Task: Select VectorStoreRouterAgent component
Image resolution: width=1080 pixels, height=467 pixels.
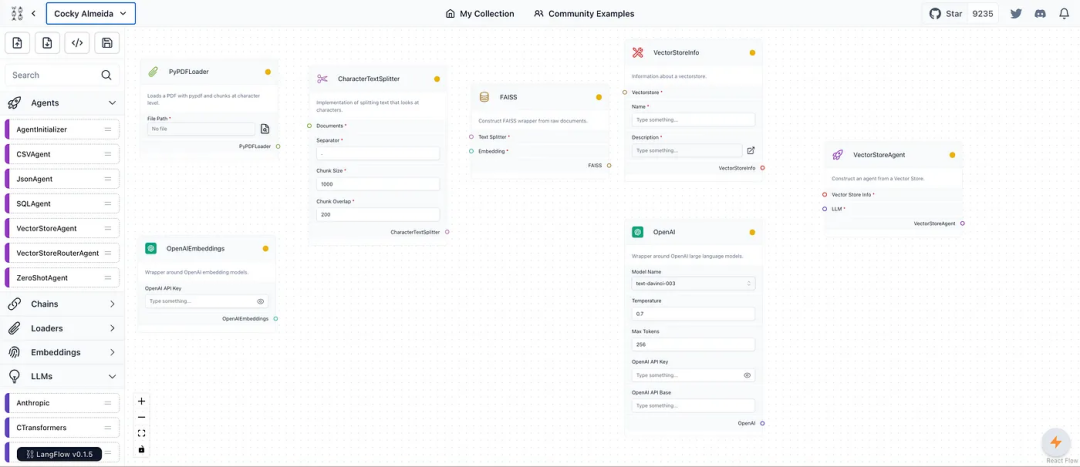Action: [62, 253]
